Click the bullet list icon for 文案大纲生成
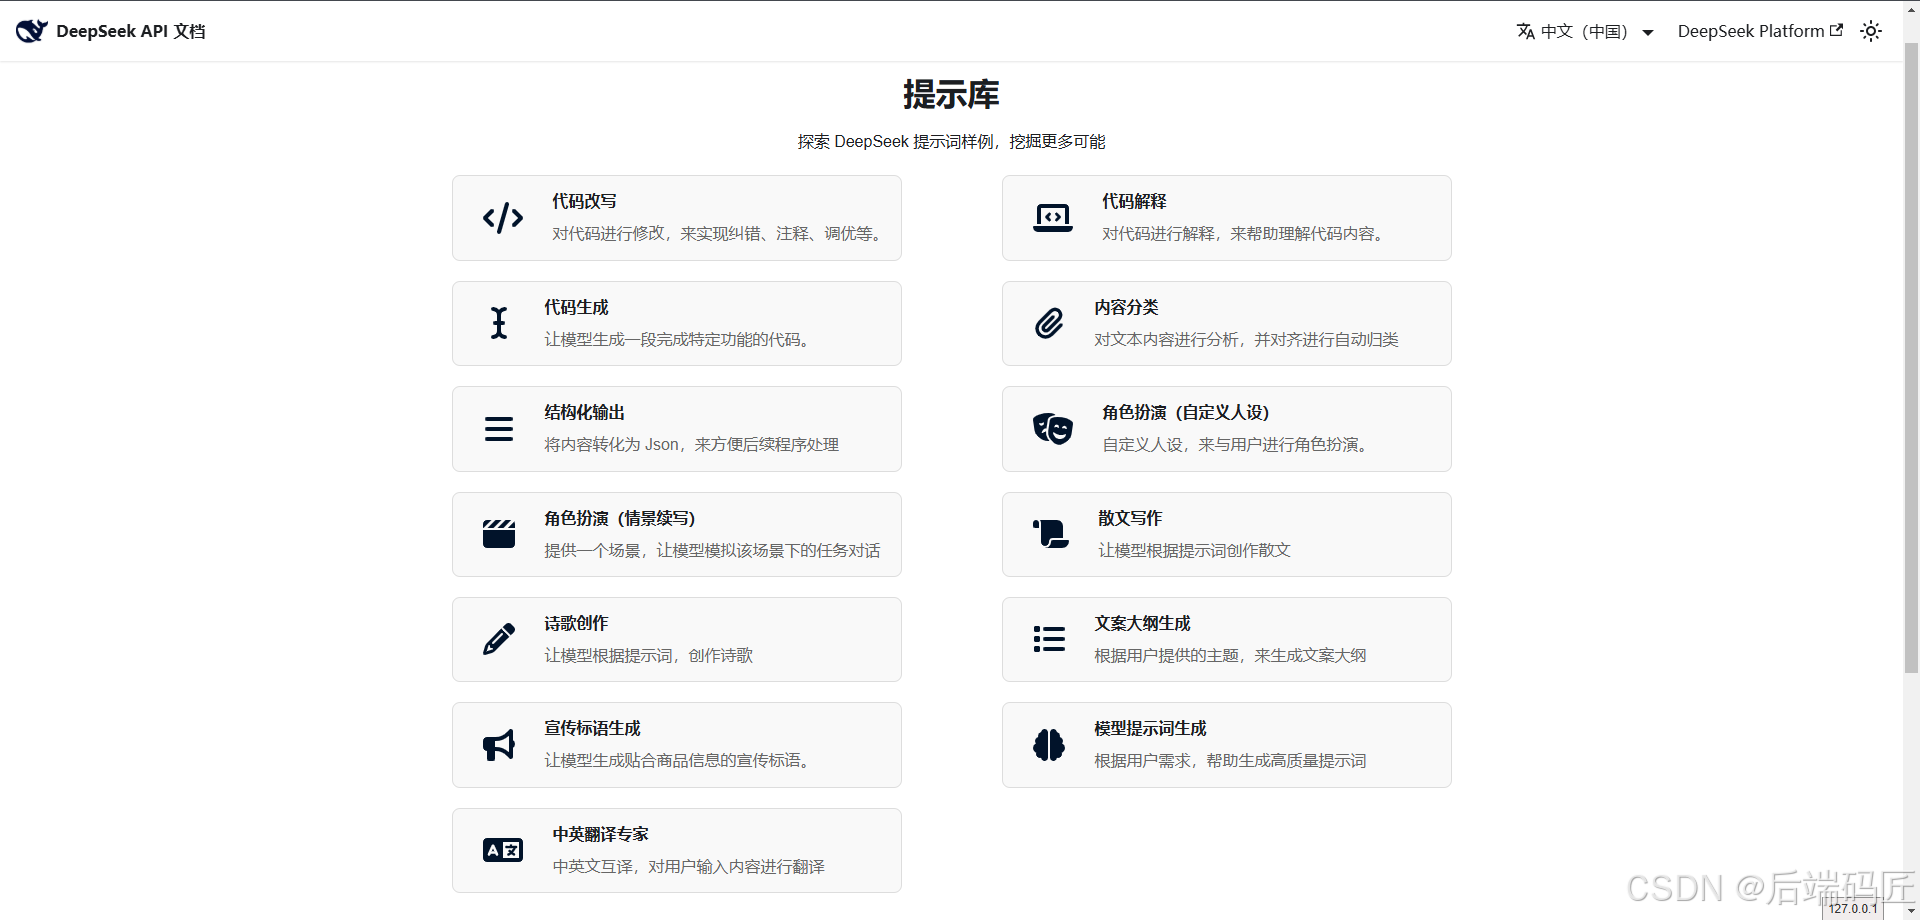1920x920 pixels. tap(1049, 639)
